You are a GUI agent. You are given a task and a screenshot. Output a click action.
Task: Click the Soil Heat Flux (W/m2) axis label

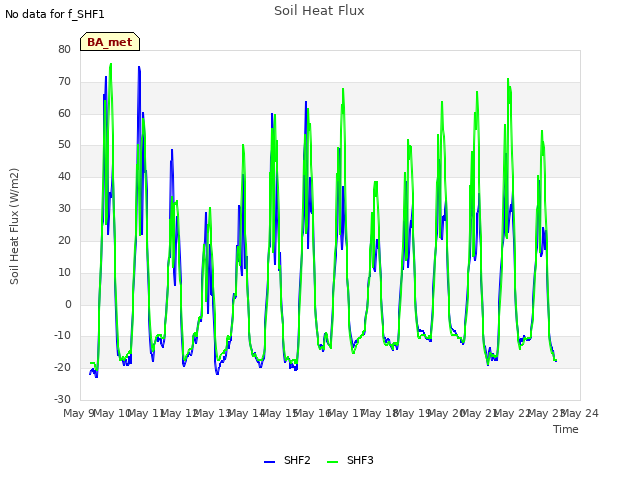14,226
